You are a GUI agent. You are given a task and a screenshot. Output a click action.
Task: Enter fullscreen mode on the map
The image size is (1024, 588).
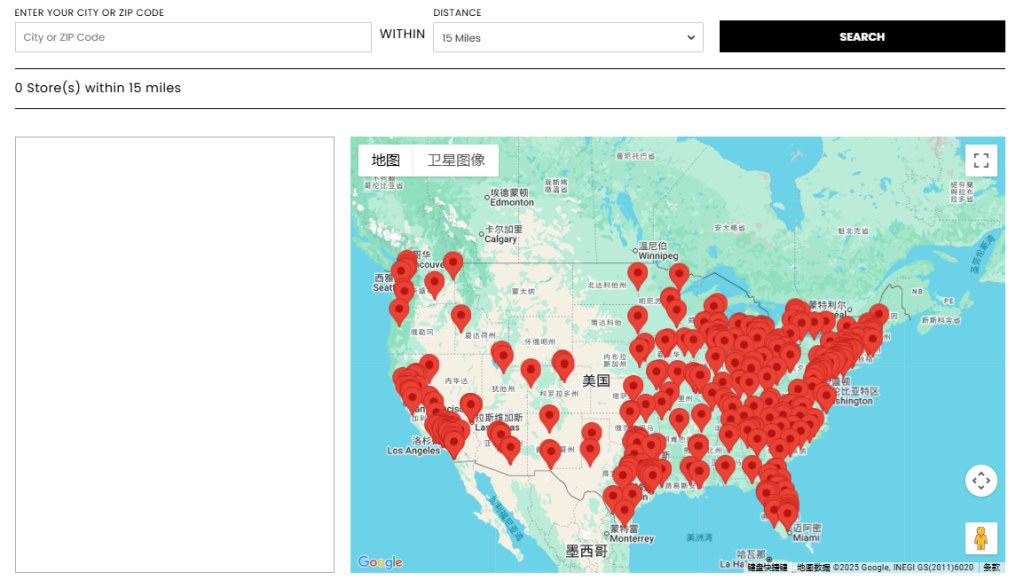coord(981,161)
